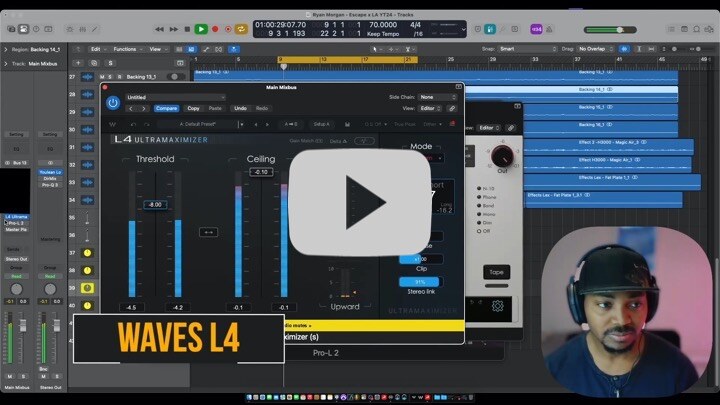Click the next preset arrow in plugin header
This screenshot has height=405, width=720.
144,108
